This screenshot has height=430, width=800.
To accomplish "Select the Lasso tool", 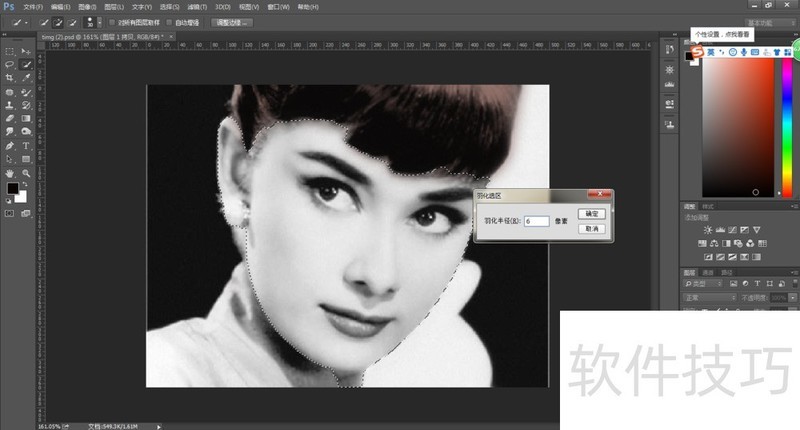I will 9,64.
